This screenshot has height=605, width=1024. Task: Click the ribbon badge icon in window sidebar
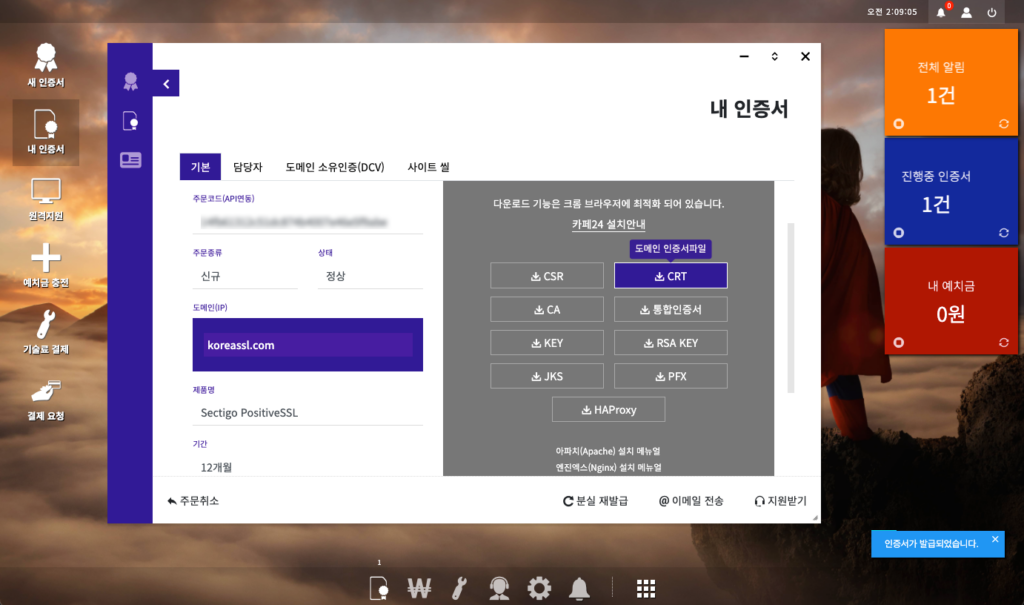click(131, 81)
